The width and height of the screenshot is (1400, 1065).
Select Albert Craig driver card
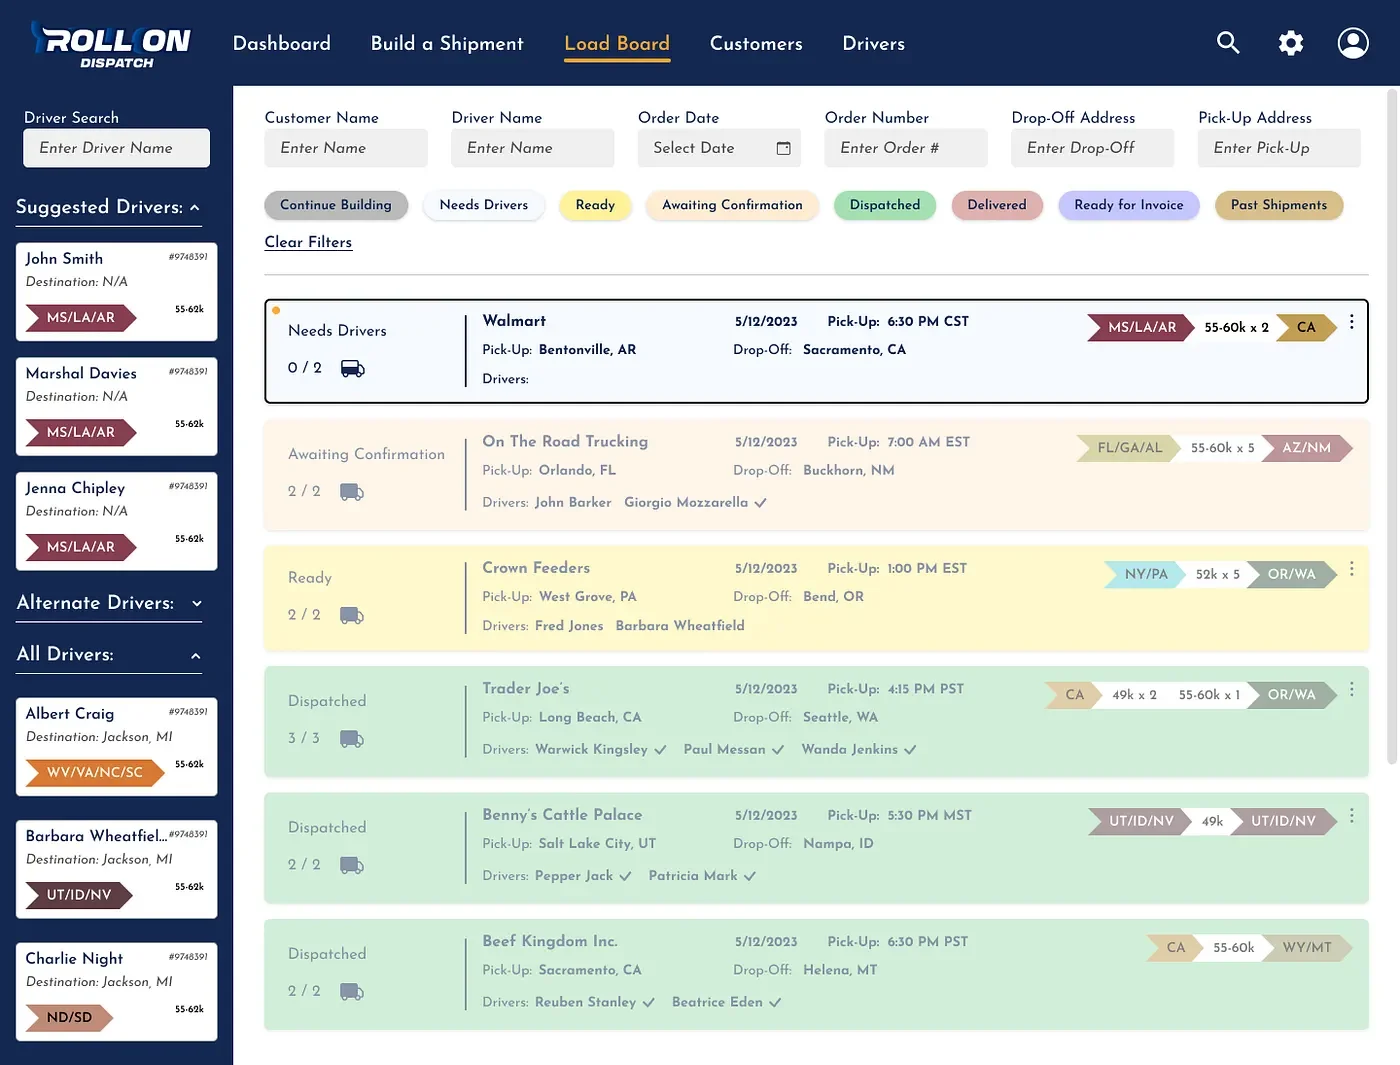click(x=117, y=747)
